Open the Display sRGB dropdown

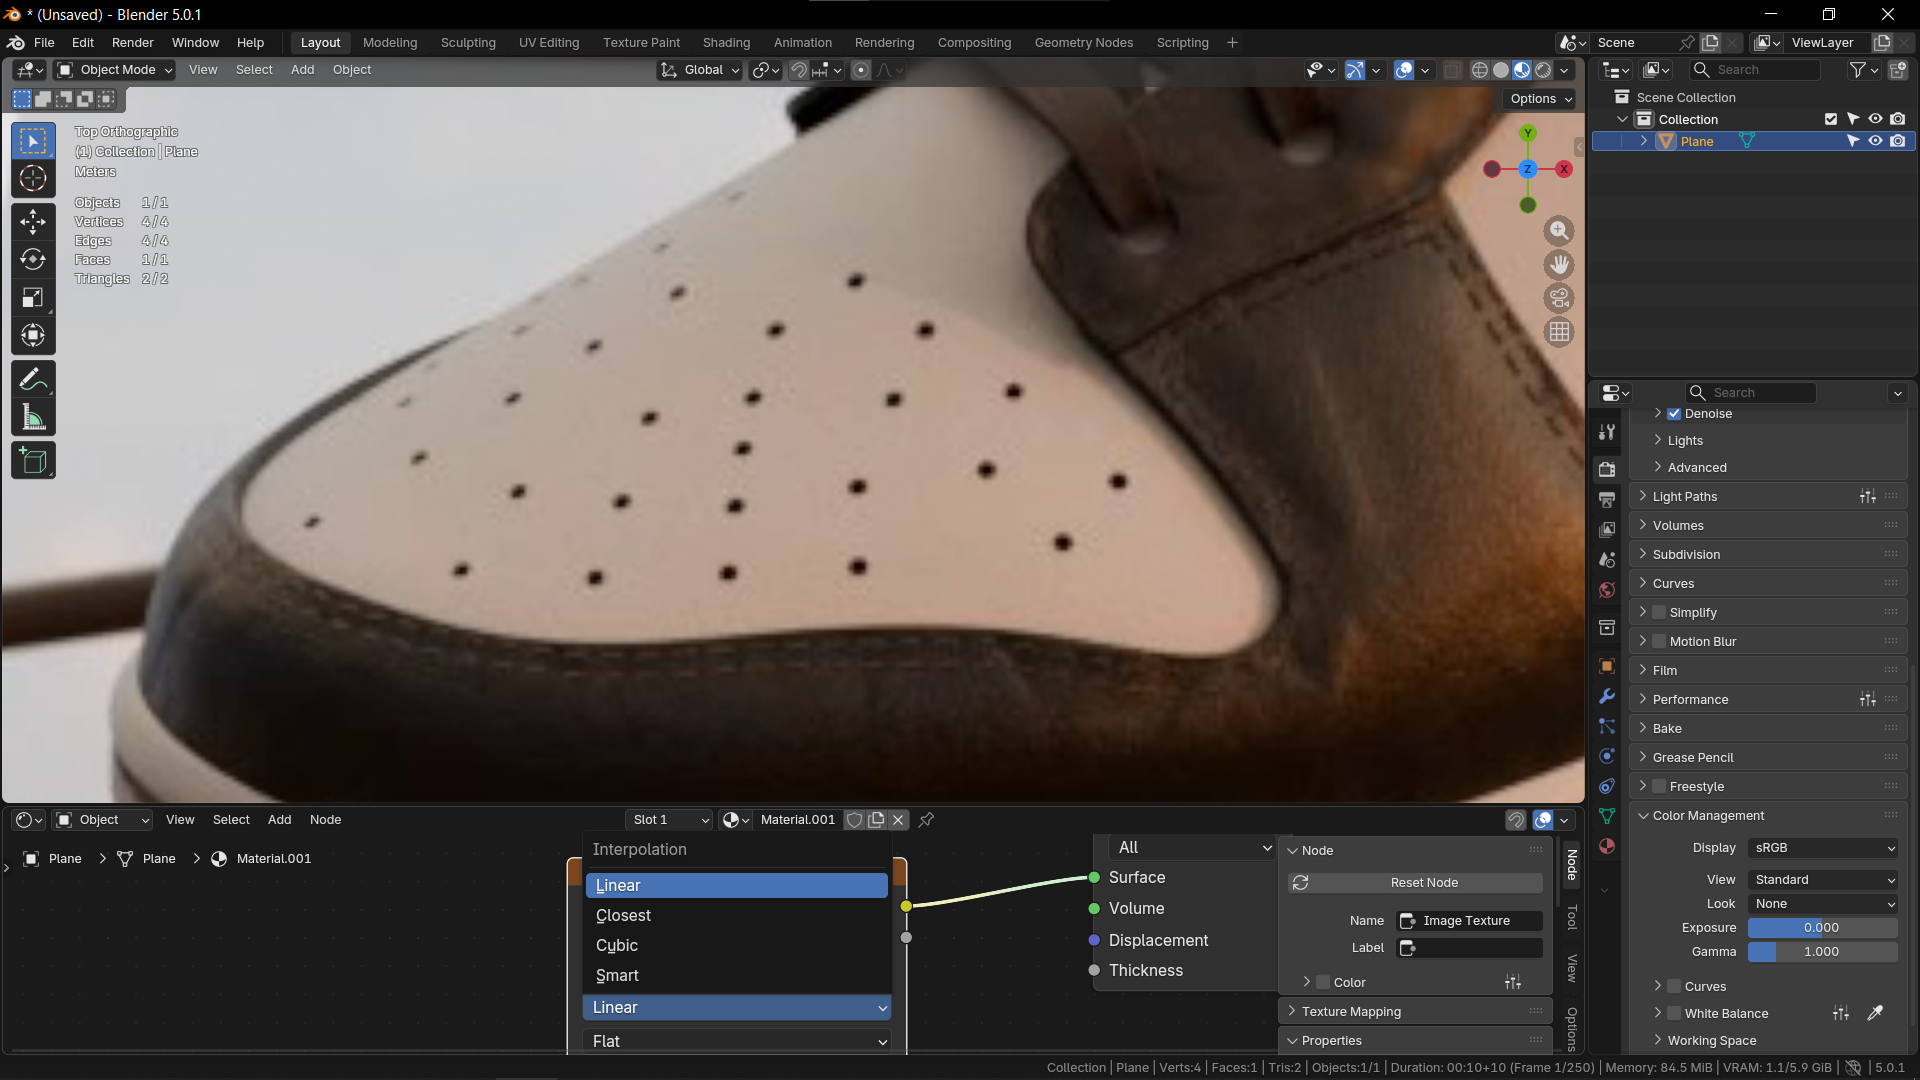pos(1823,848)
